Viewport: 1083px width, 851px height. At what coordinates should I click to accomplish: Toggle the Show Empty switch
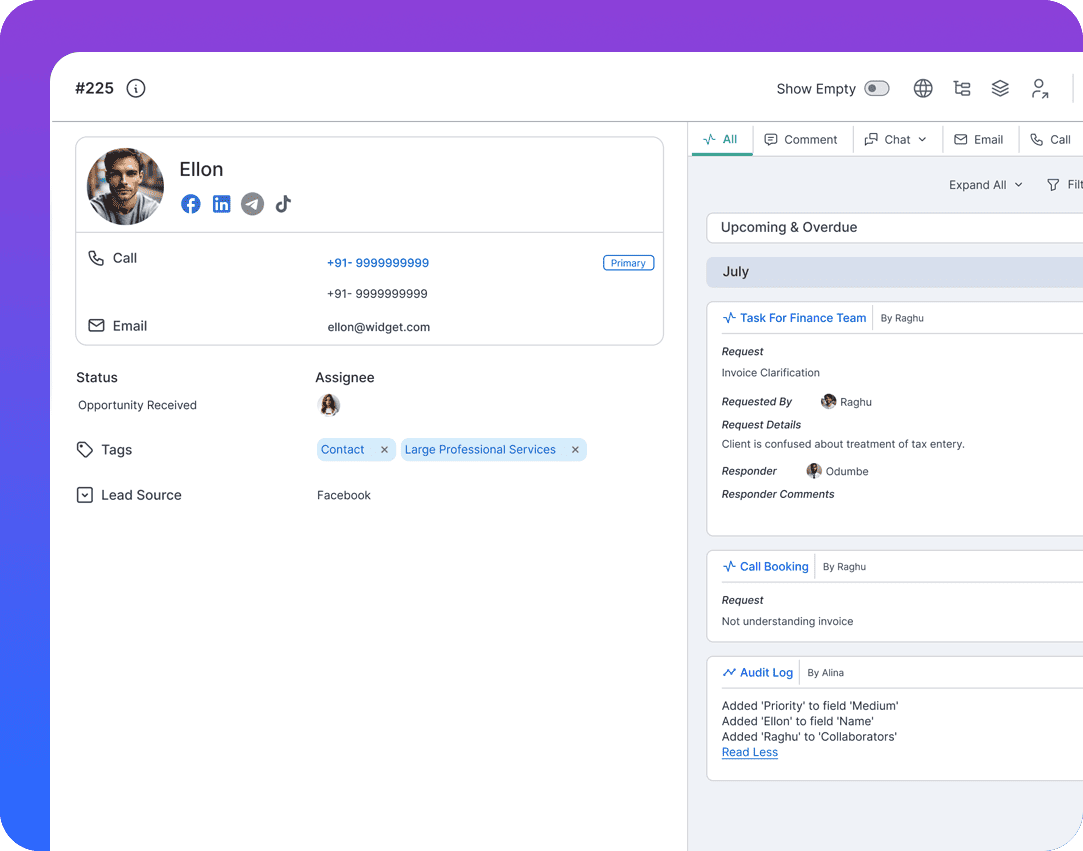pyautogui.click(x=877, y=88)
